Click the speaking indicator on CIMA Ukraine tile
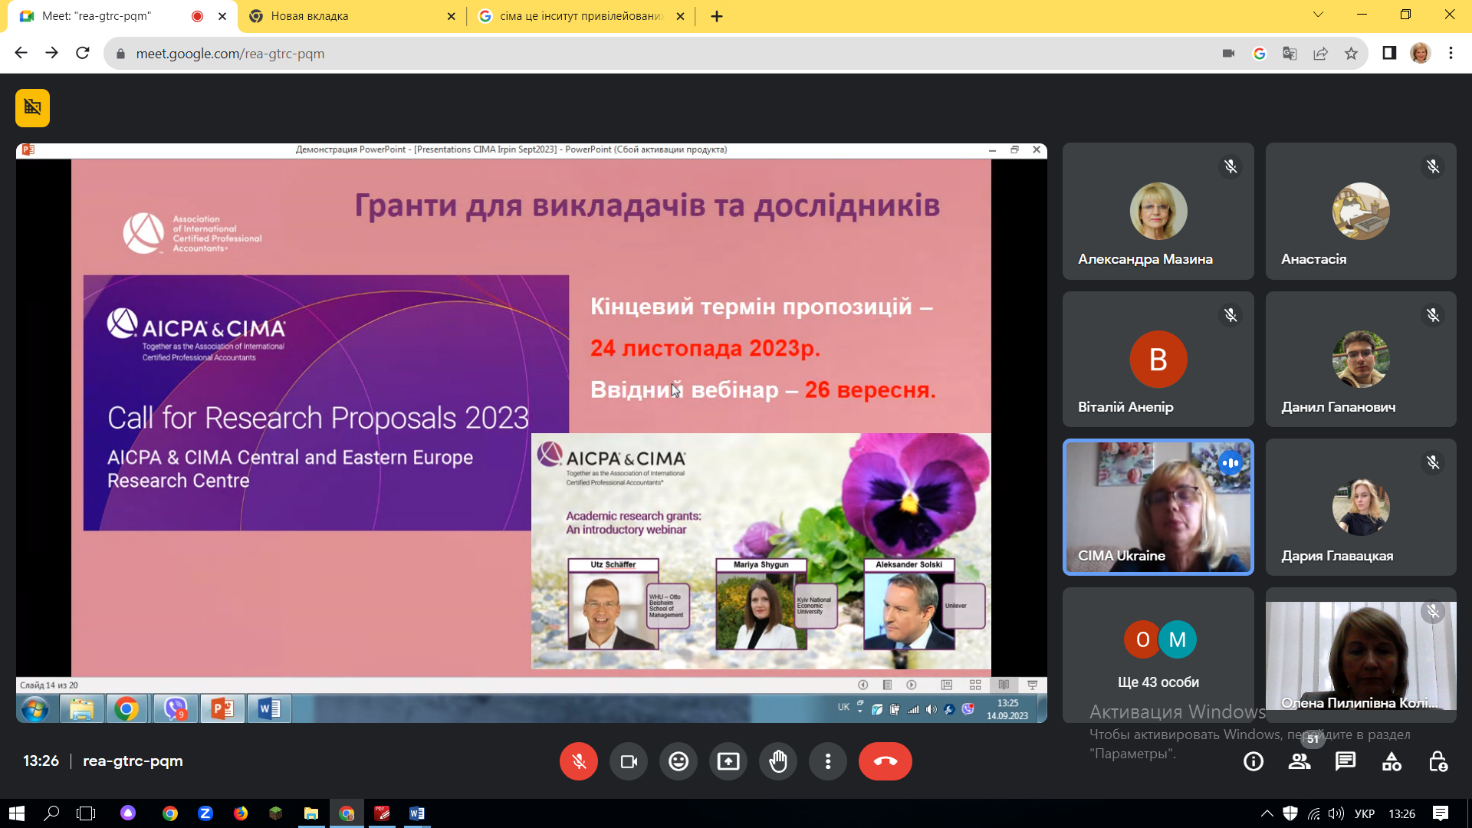The width and height of the screenshot is (1472, 828). pos(1231,463)
